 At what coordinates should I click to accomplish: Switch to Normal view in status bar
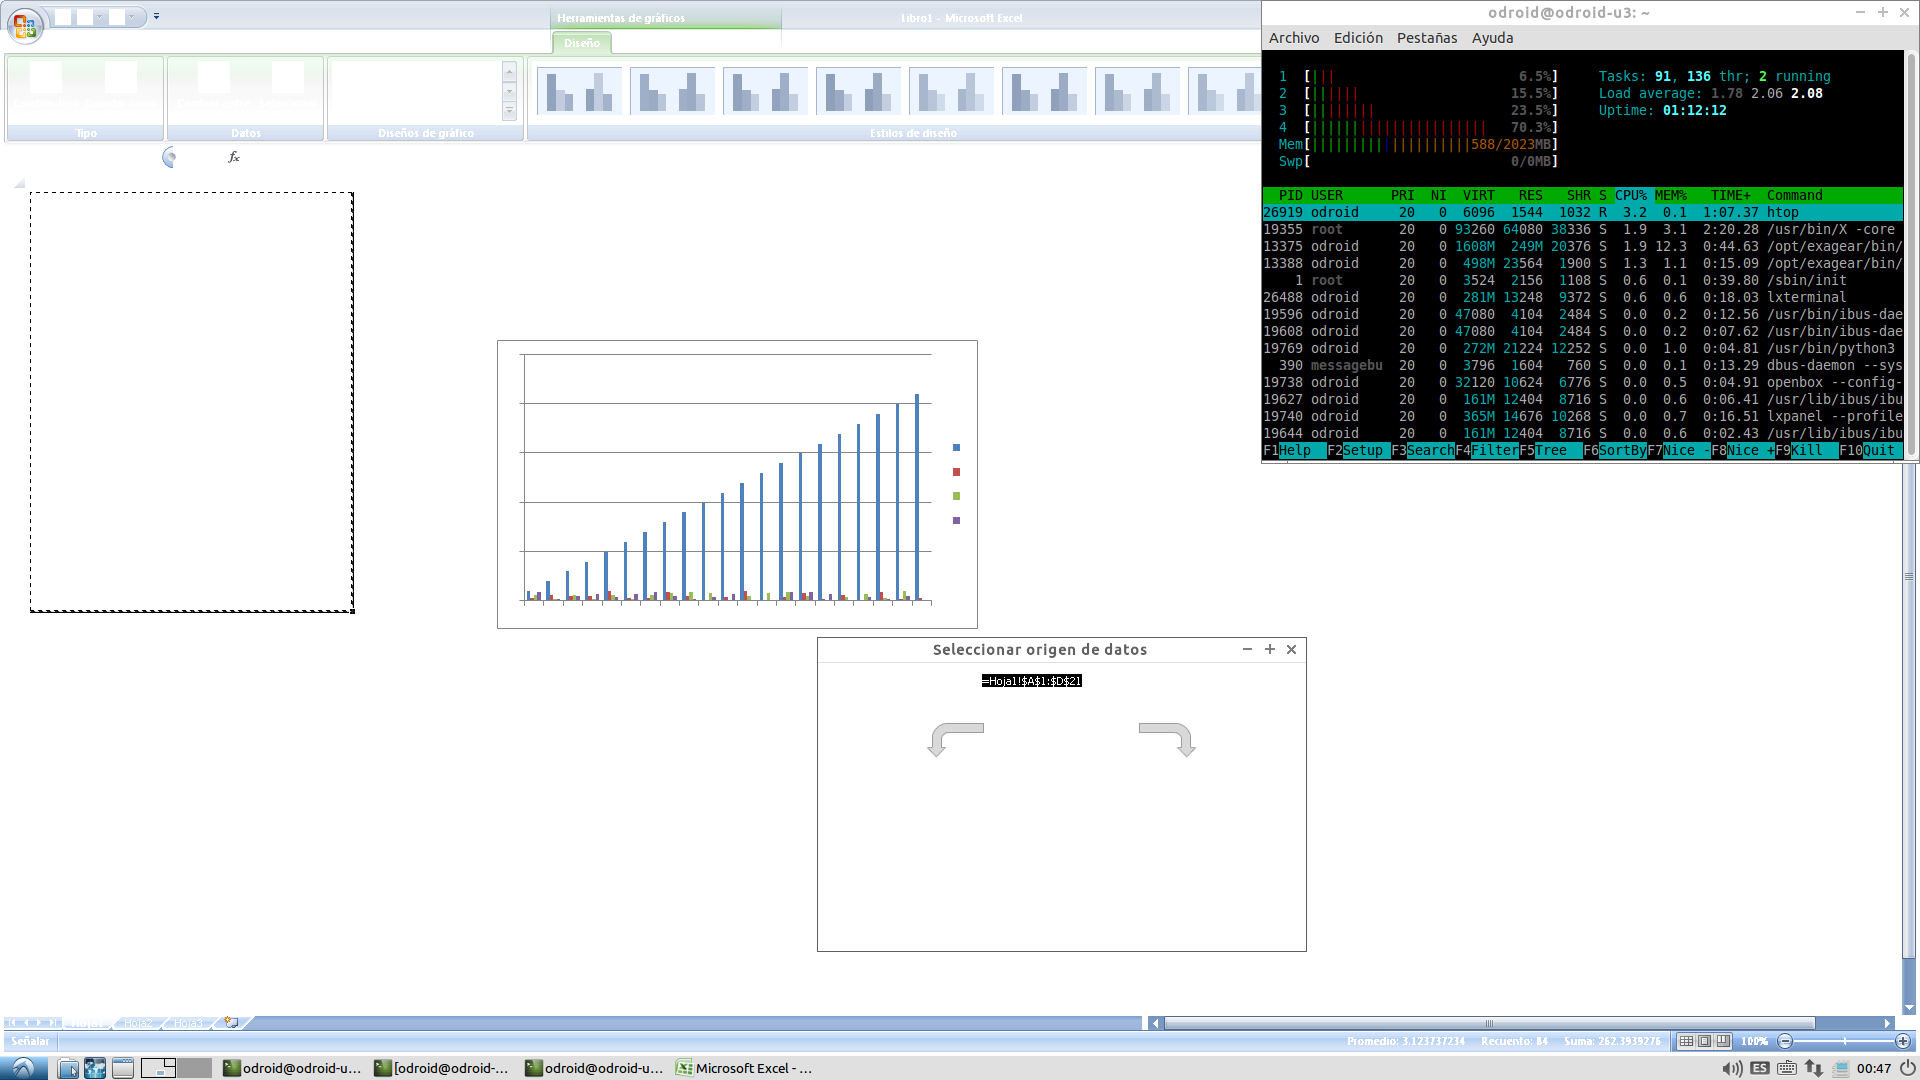(x=1687, y=1041)
